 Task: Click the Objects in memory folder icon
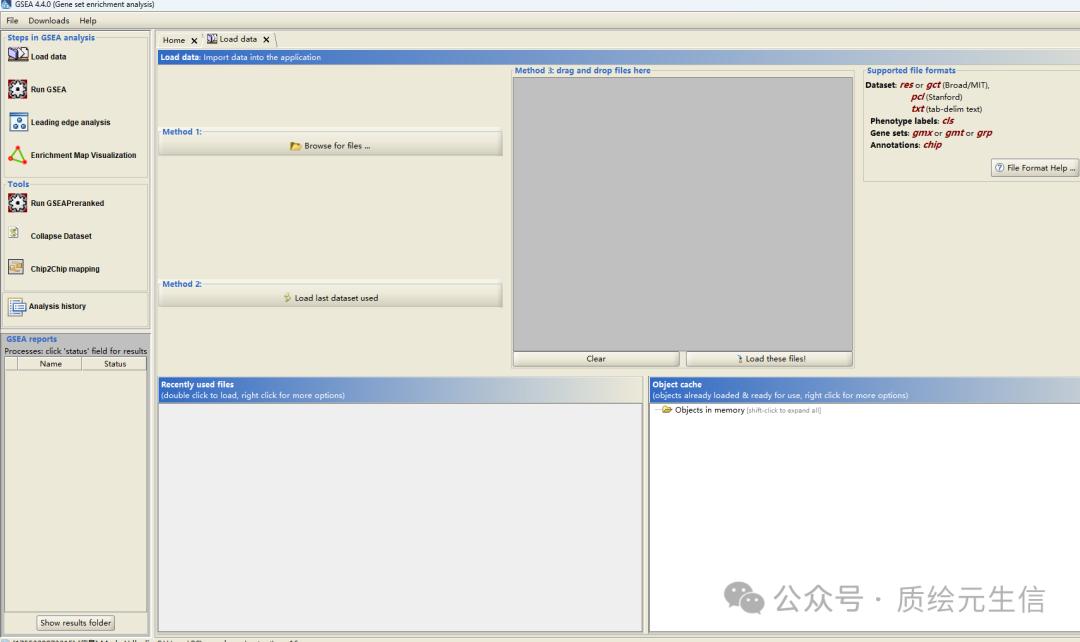pyautogui.click(x=667, y=409)
